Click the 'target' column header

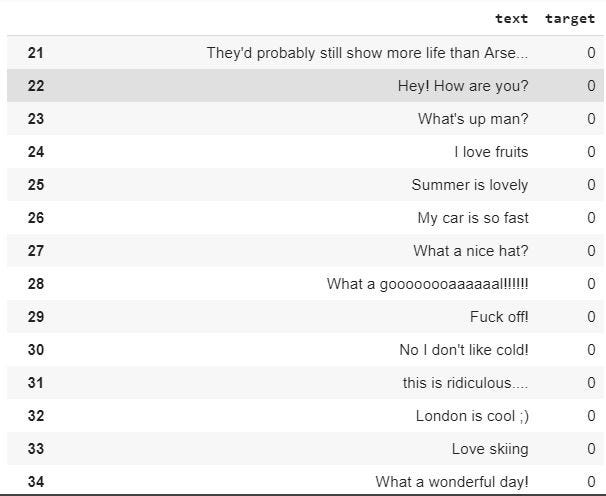click(x=570, y=19)
